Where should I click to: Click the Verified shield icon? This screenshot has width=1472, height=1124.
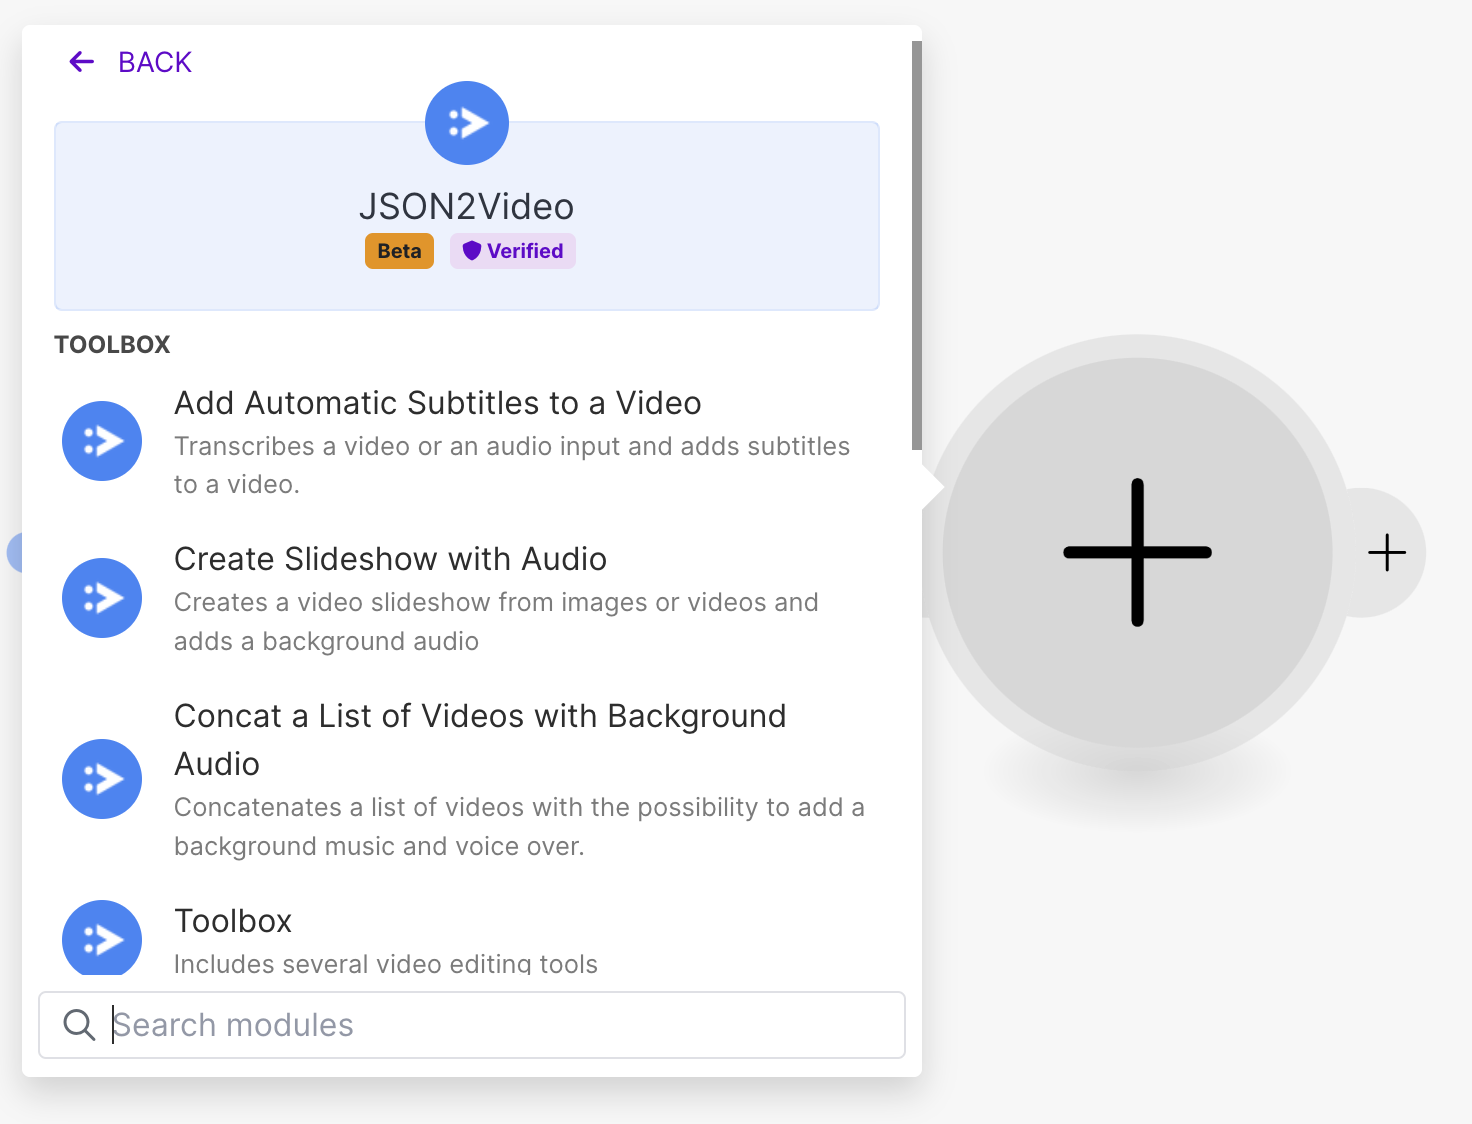(472, 251)
